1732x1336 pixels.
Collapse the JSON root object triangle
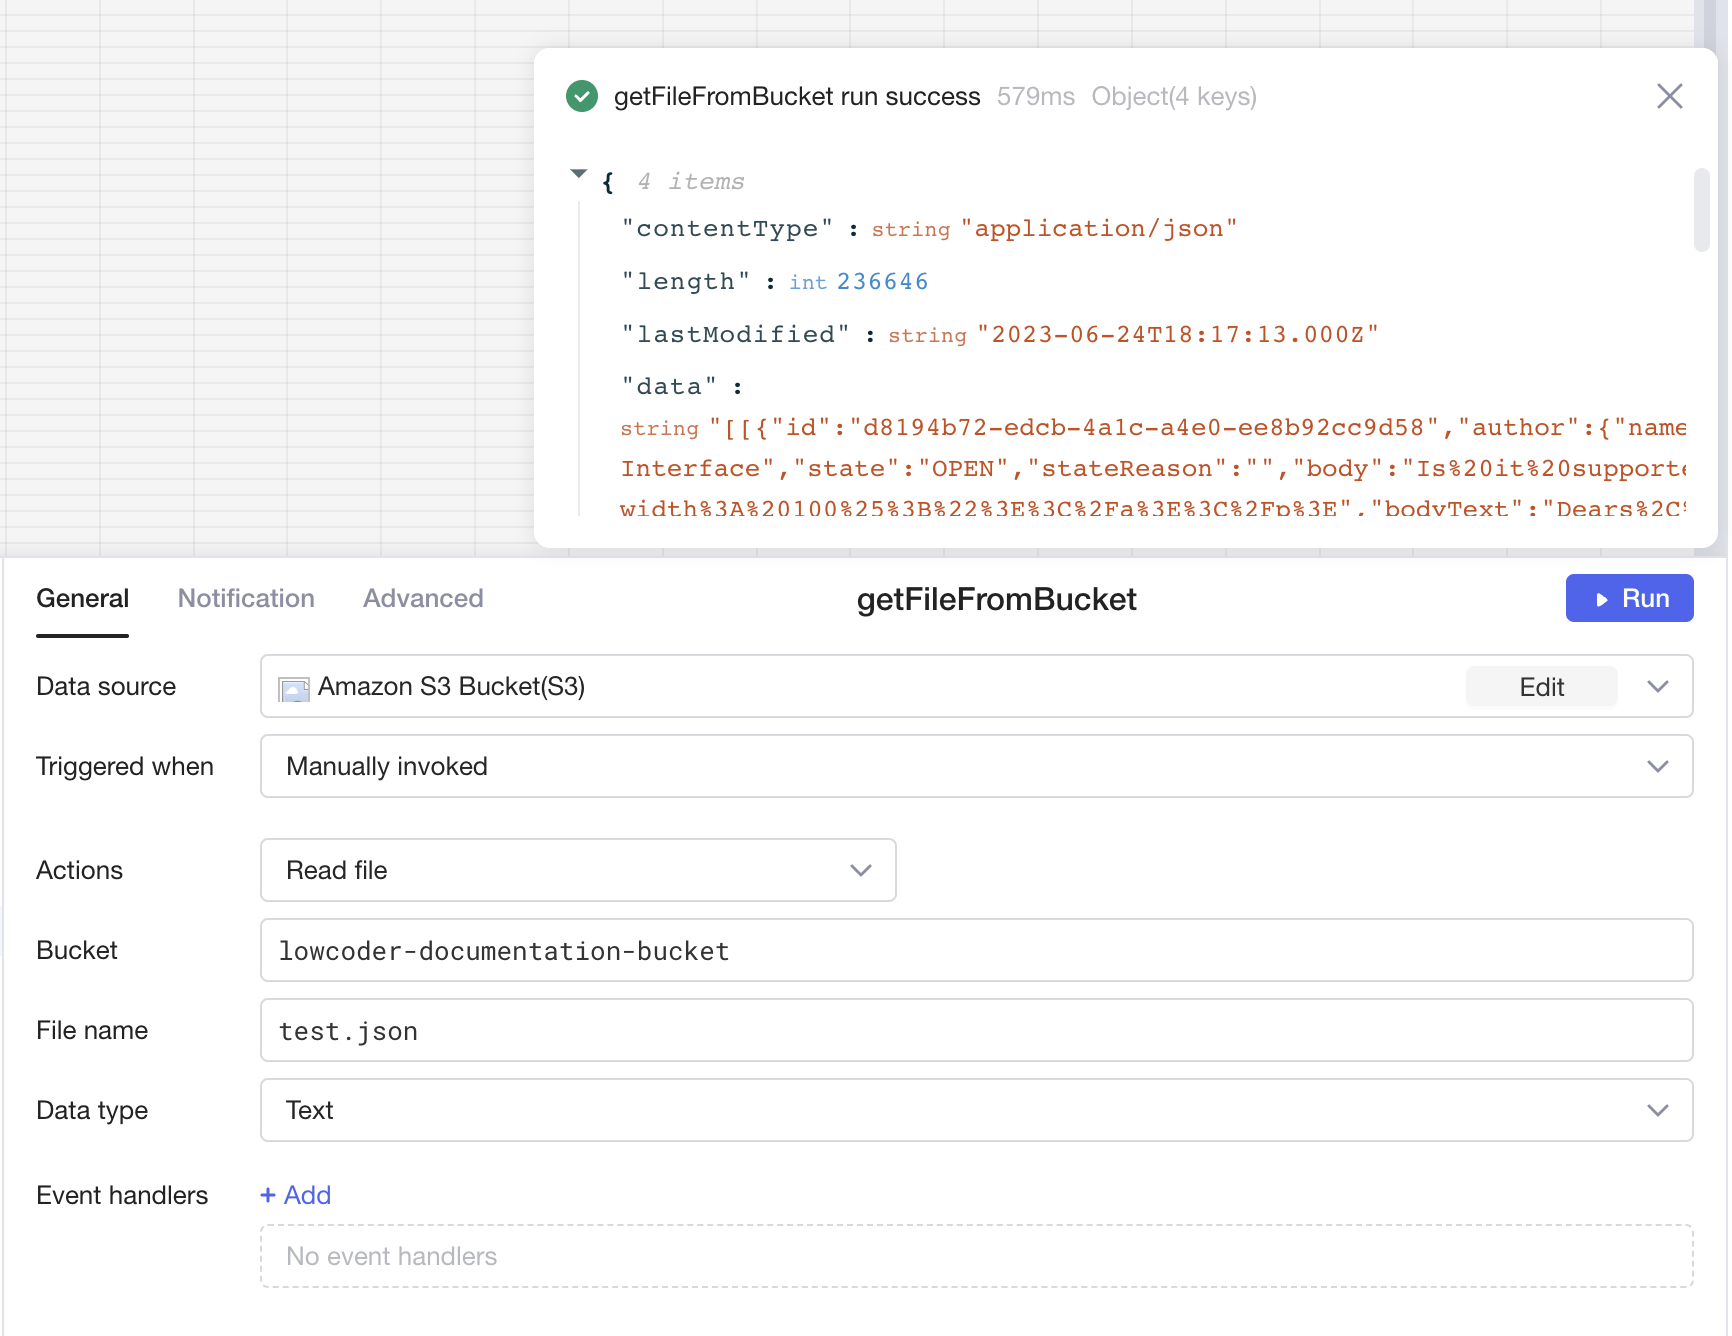(x=578, y=174)
